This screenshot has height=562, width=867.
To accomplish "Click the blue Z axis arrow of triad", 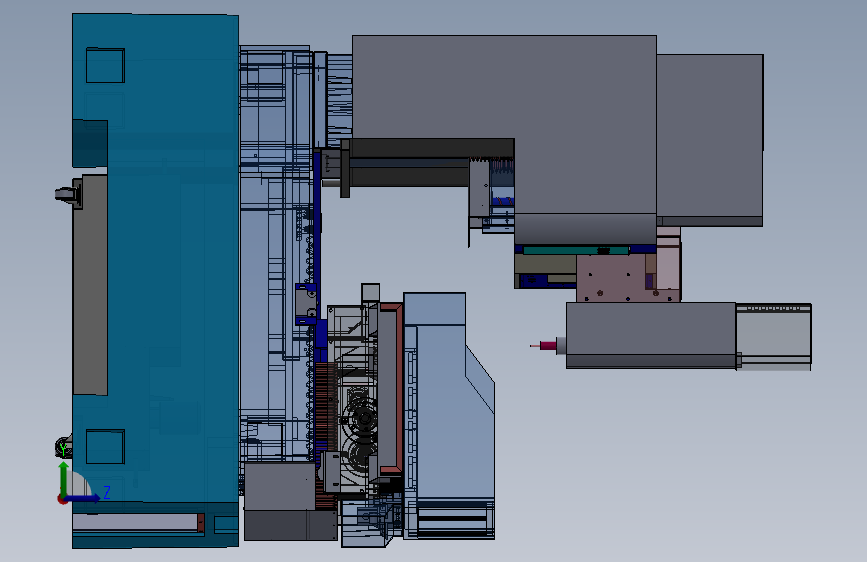I will point(83,498).
